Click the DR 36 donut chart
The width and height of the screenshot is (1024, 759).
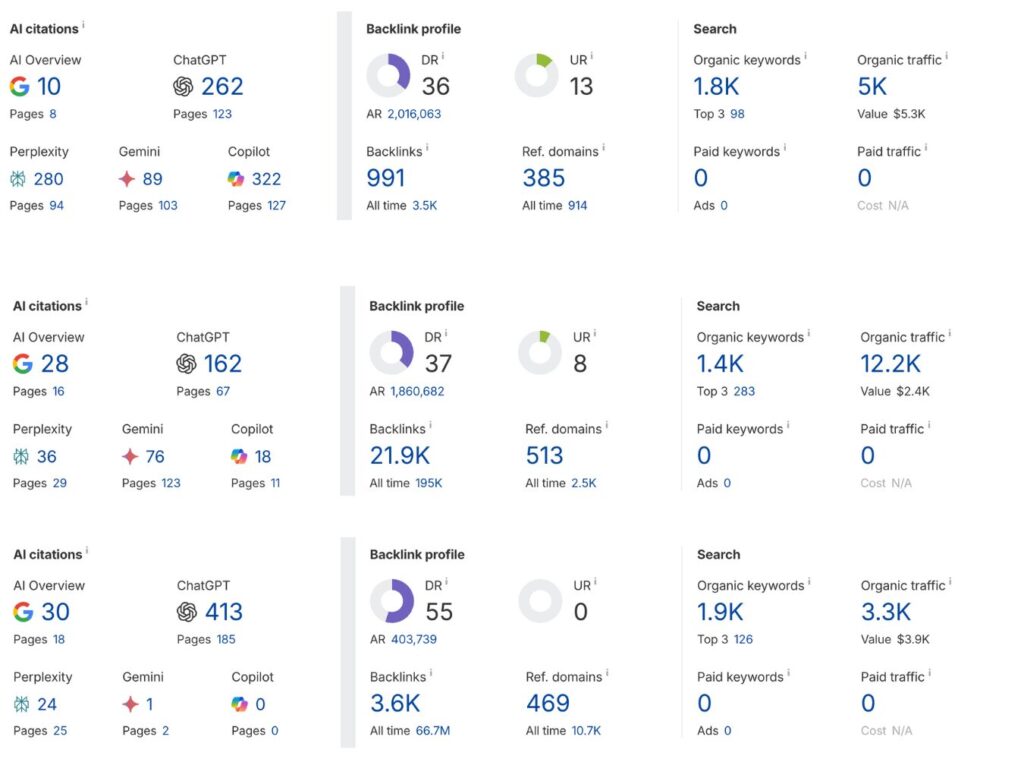(388, 75)
